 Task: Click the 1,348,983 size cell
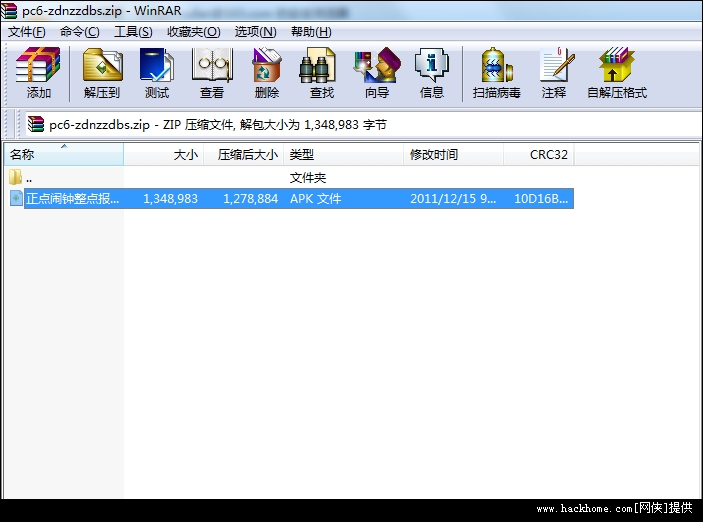pos(170,198)
